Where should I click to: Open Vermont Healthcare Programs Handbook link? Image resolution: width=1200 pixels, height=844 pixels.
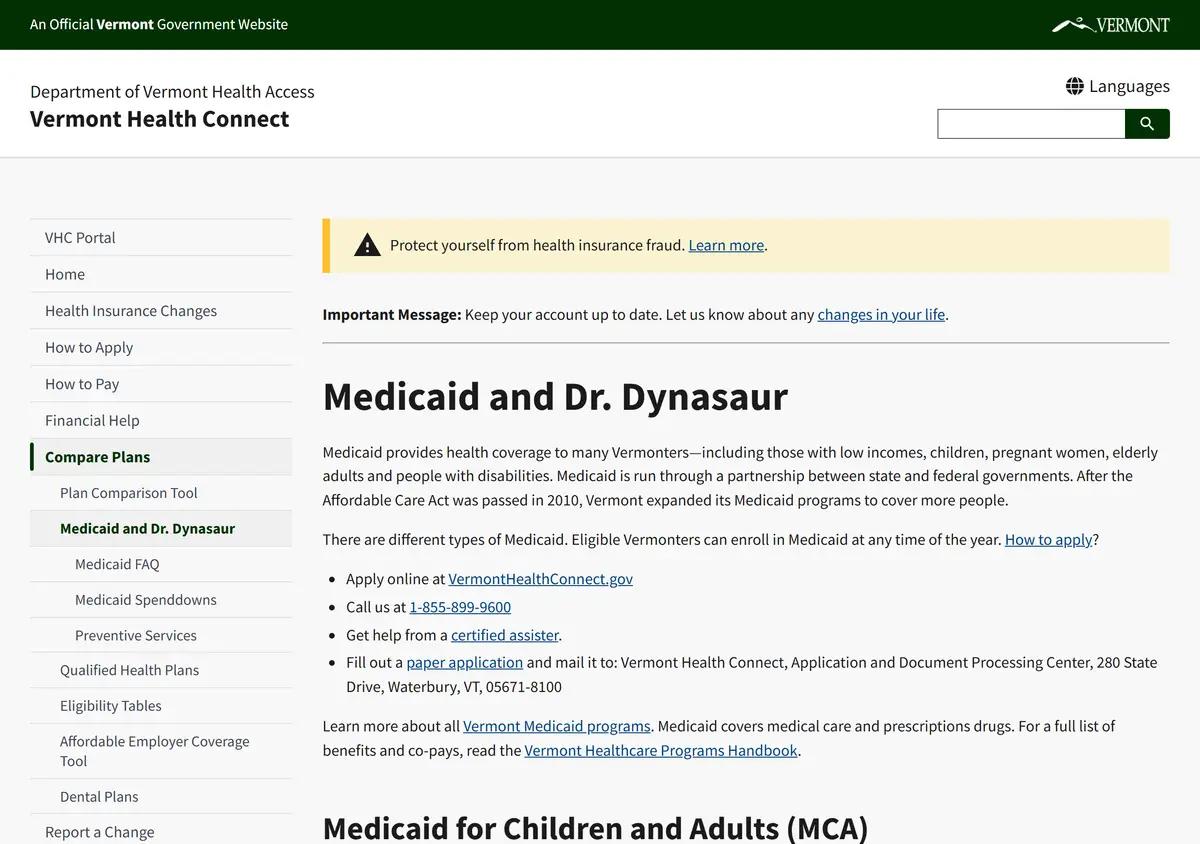point(661,750)
